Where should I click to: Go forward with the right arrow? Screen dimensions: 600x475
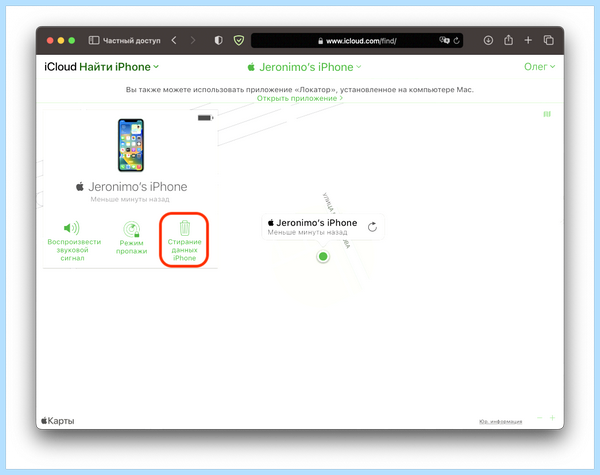coord(192,40)
